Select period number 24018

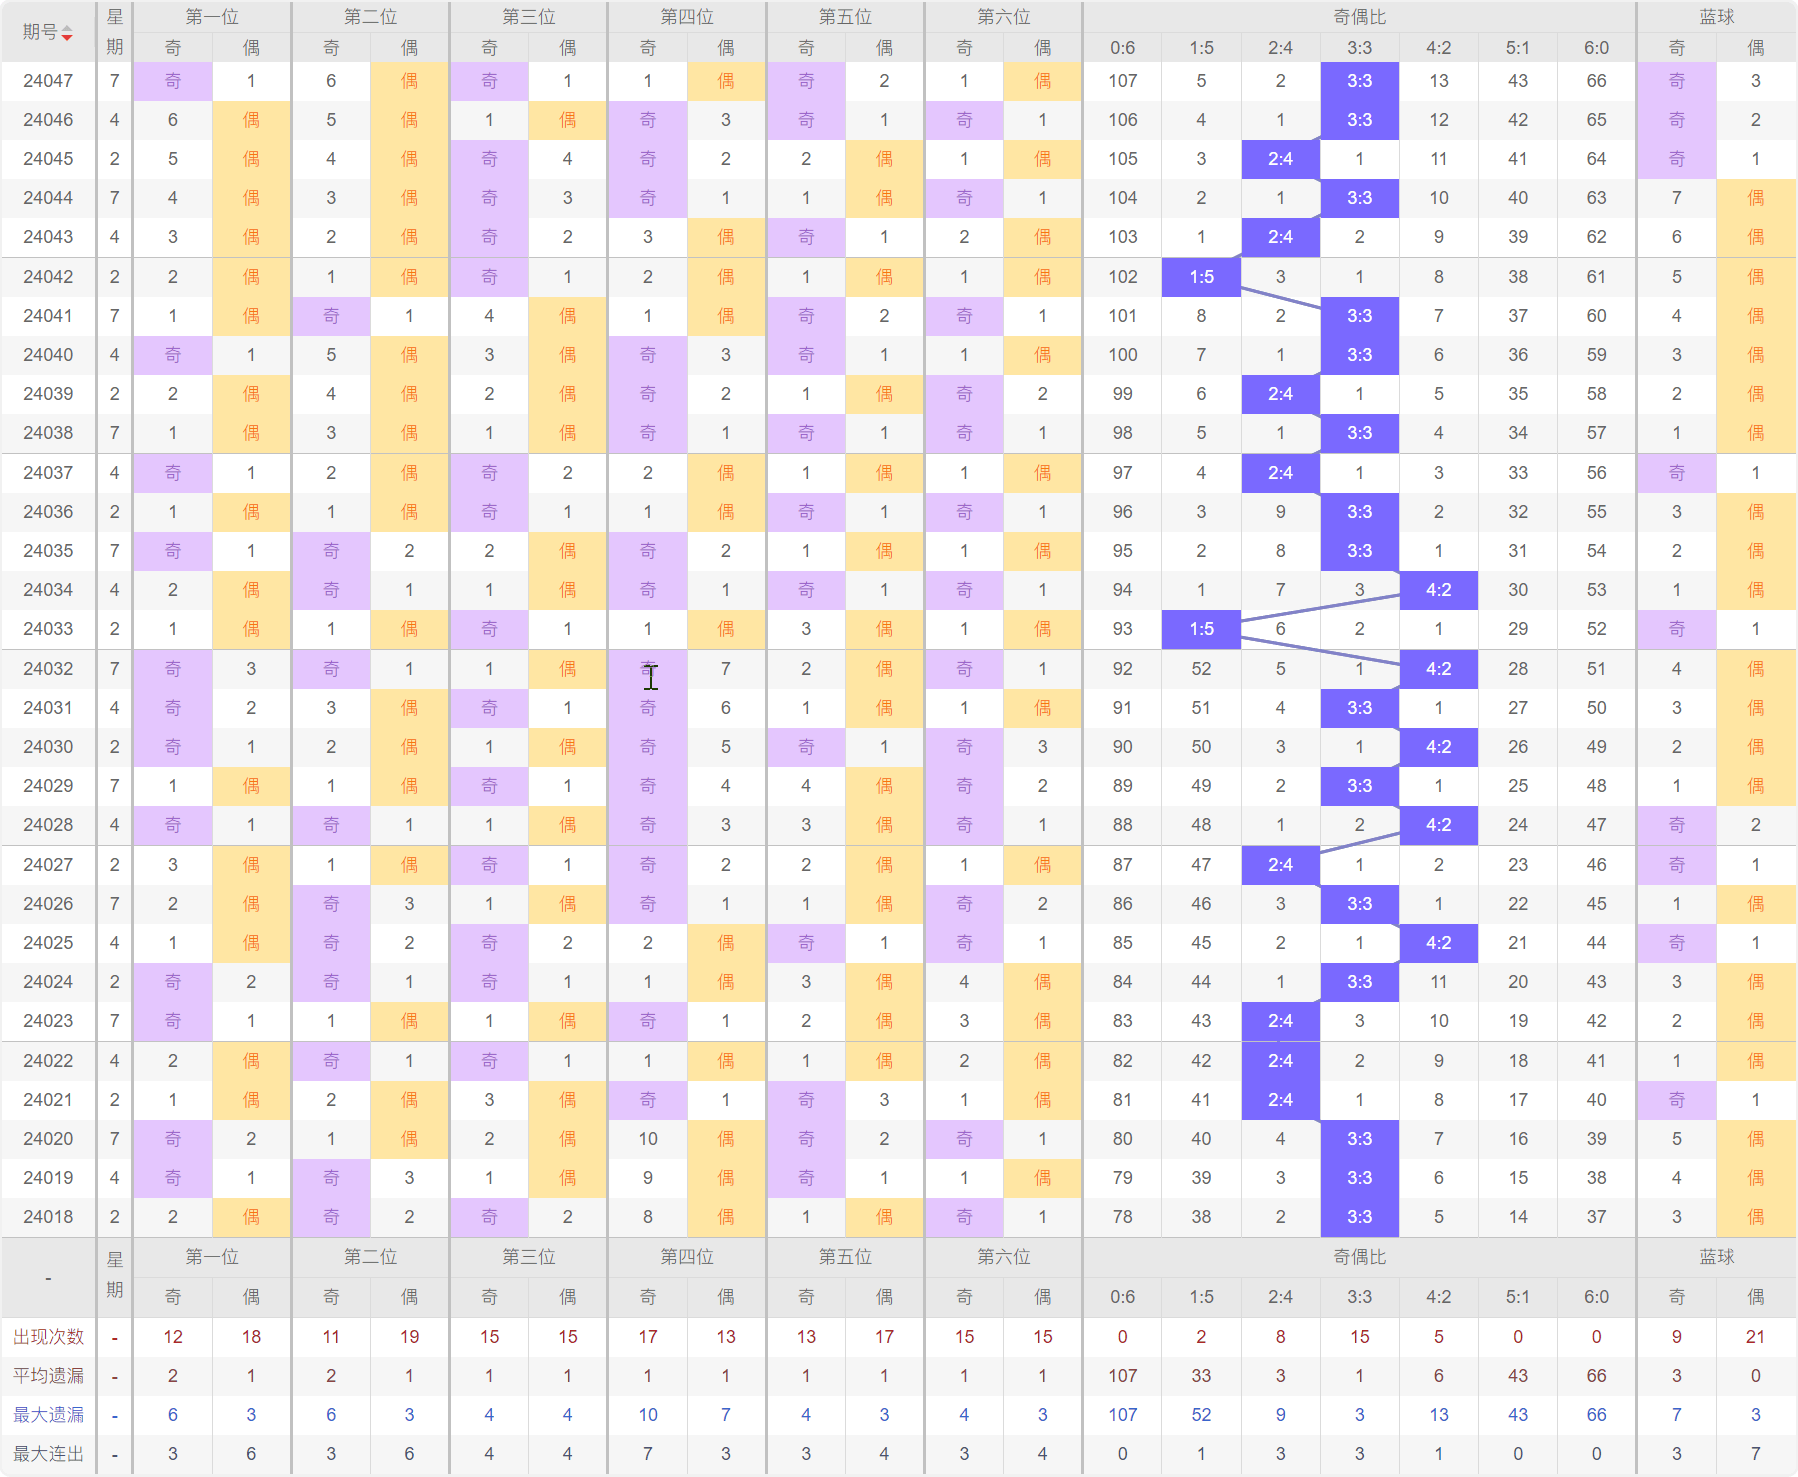(48, 1217)
